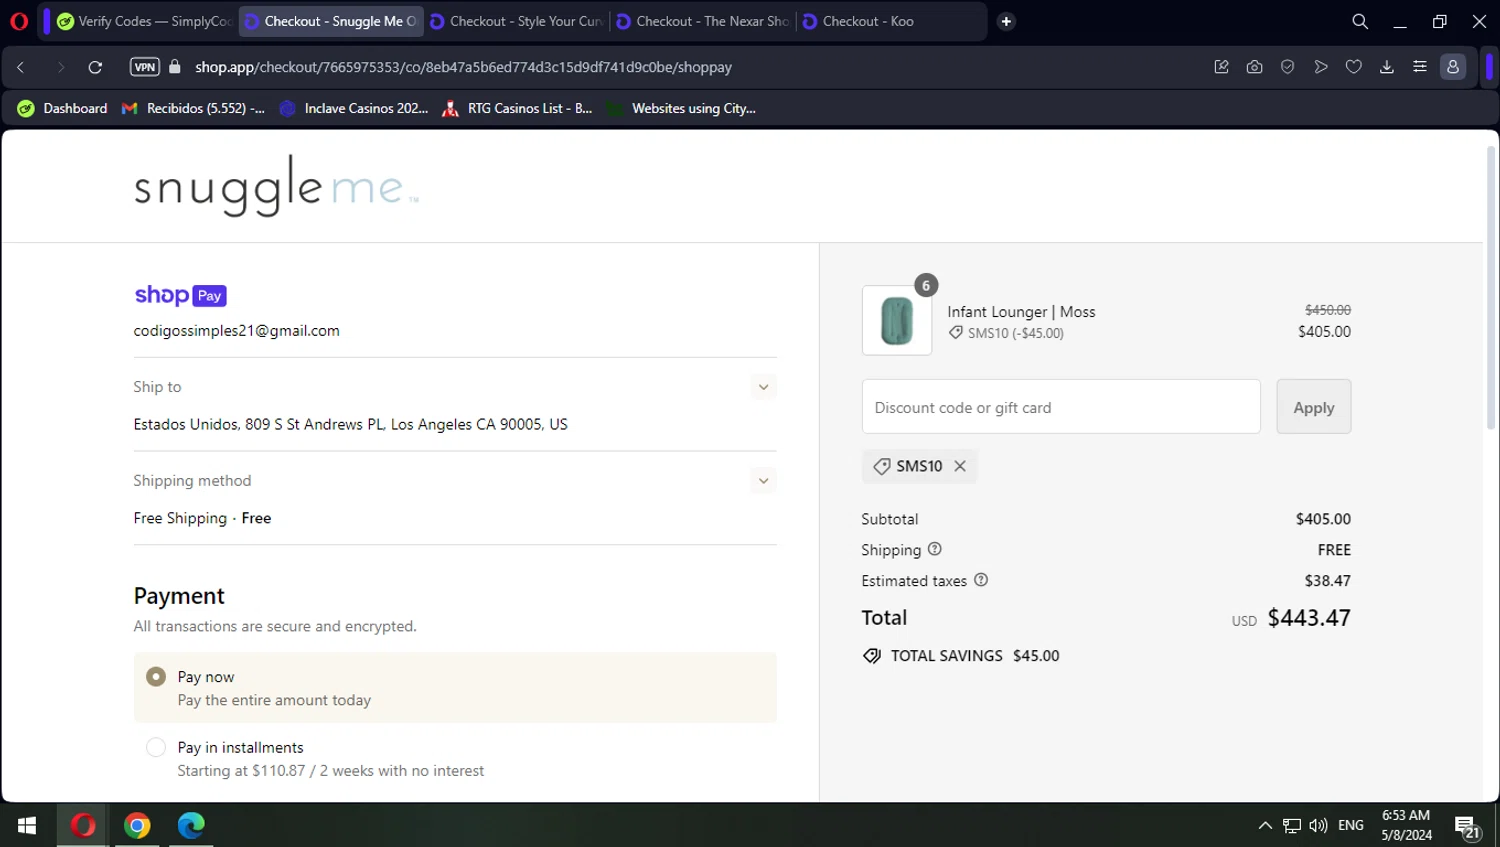Screen dimensions: 1500x847
Task: Open the browser profile account icon
Action: point(1453,67)
